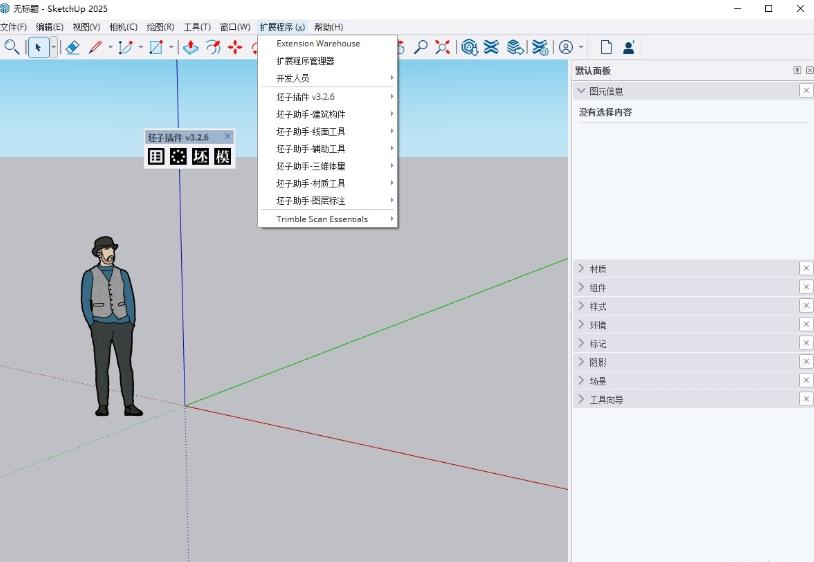Viewport: 814px width, 562px height.
Task: Click the double-chevron icon beside 3D Warehouse
Action: (x=491, y=47)
